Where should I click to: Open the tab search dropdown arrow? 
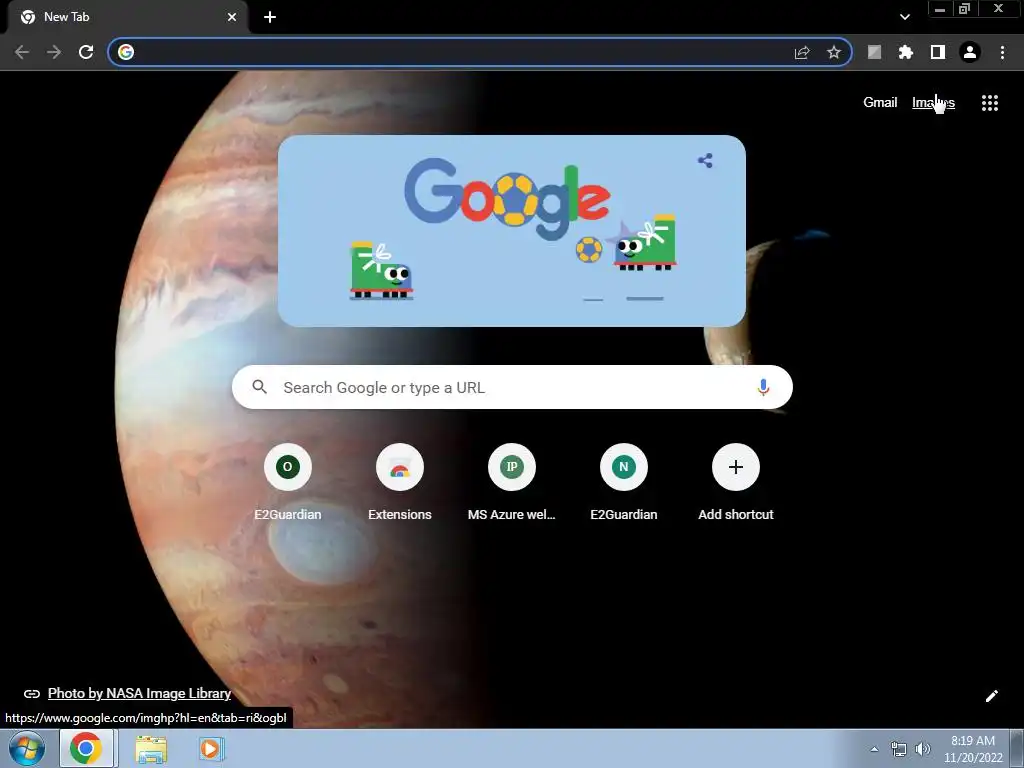pyautogui.click(x=904, y=17)
